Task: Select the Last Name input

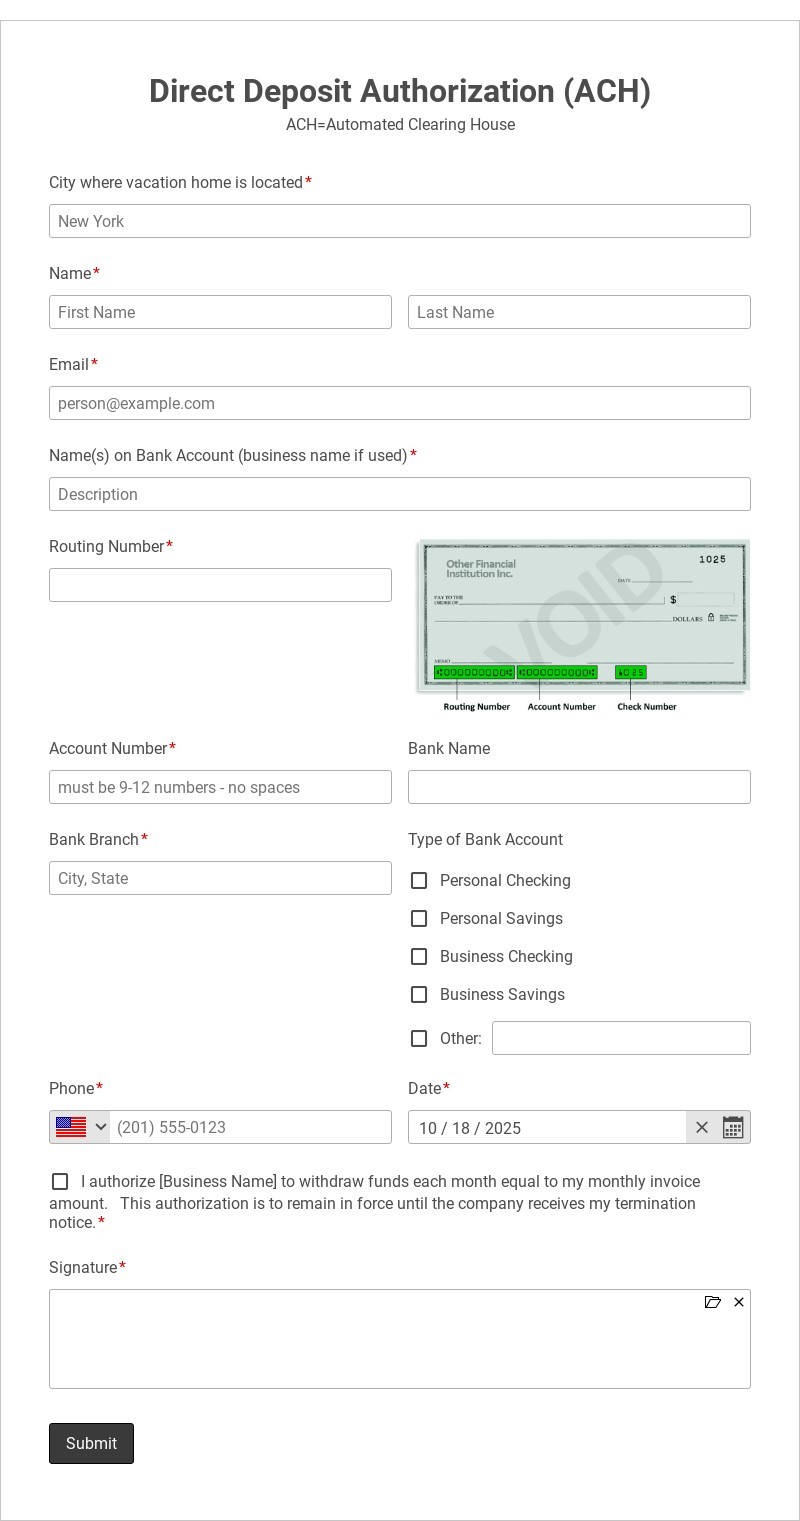Action: [579, 312]
